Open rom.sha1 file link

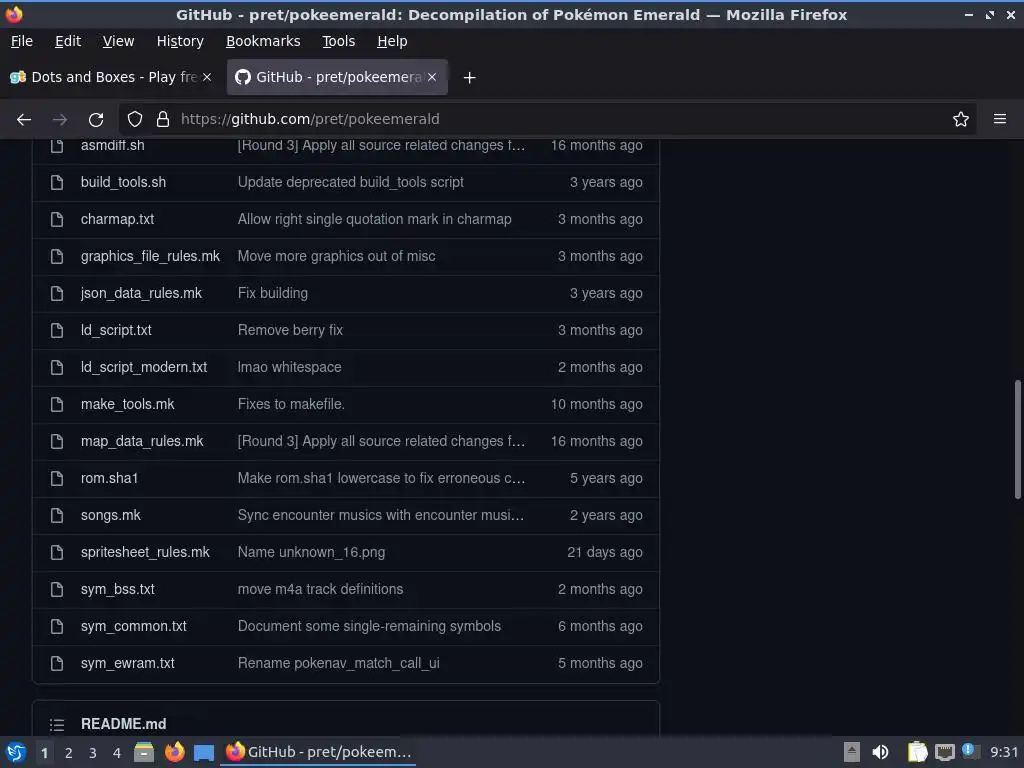[x=110, y=478]
